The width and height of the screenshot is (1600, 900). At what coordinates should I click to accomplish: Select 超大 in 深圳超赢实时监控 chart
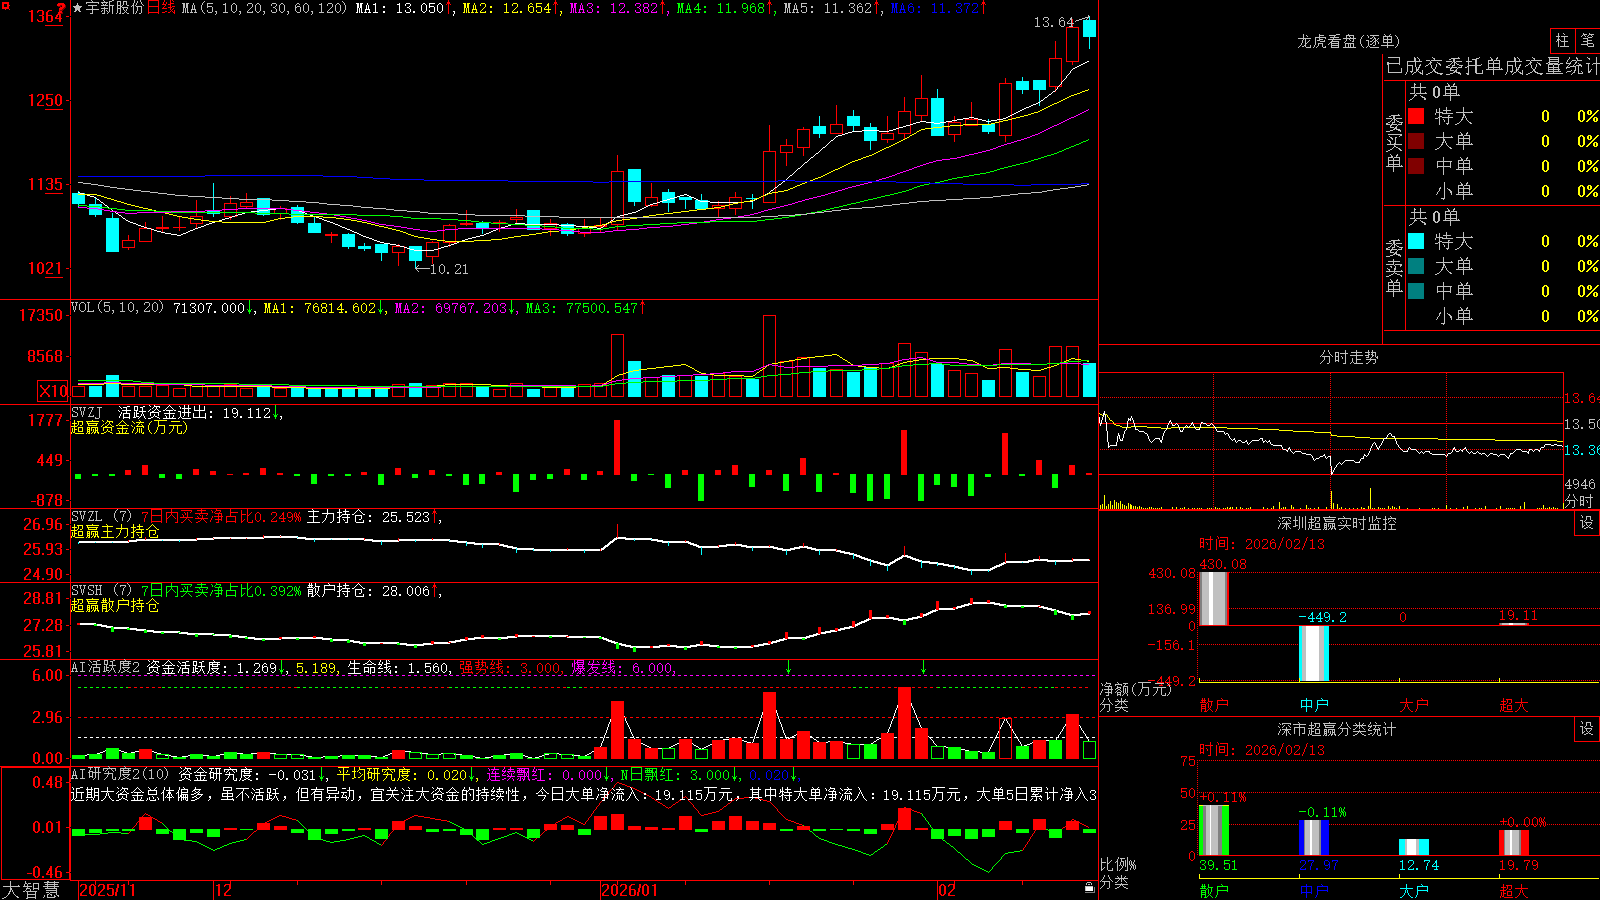(1514, 705)
